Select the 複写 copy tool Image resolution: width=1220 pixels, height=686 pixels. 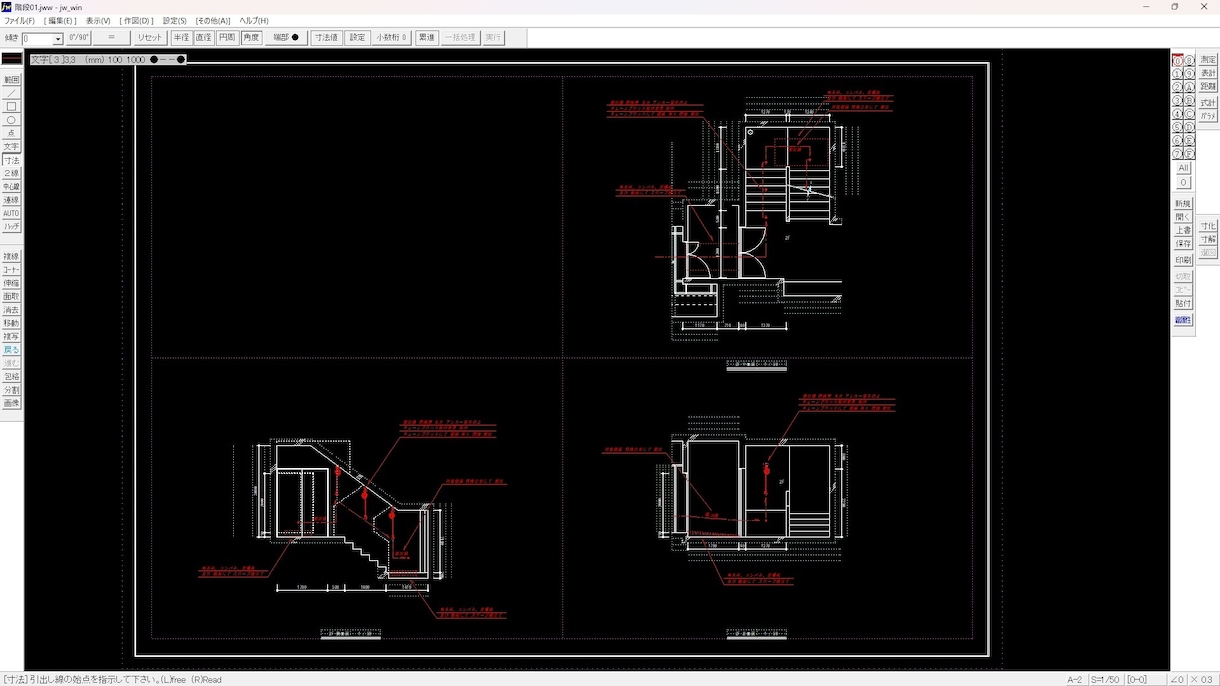point(11,336)
